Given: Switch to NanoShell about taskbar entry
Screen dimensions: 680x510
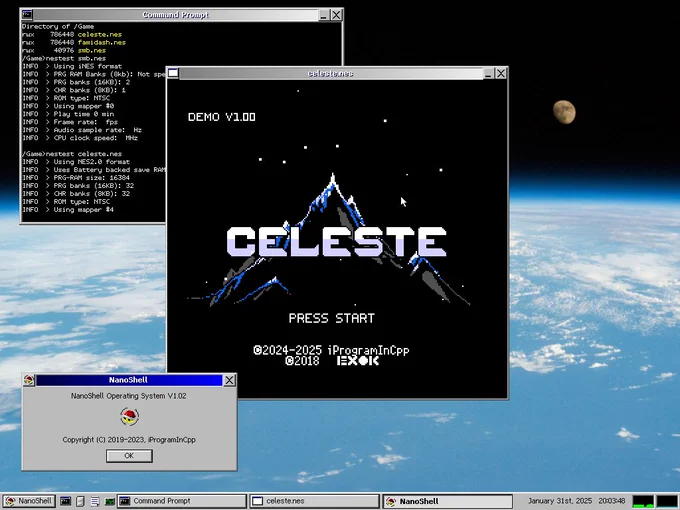Looking at the screenshot, I should [x=448, y=501].
